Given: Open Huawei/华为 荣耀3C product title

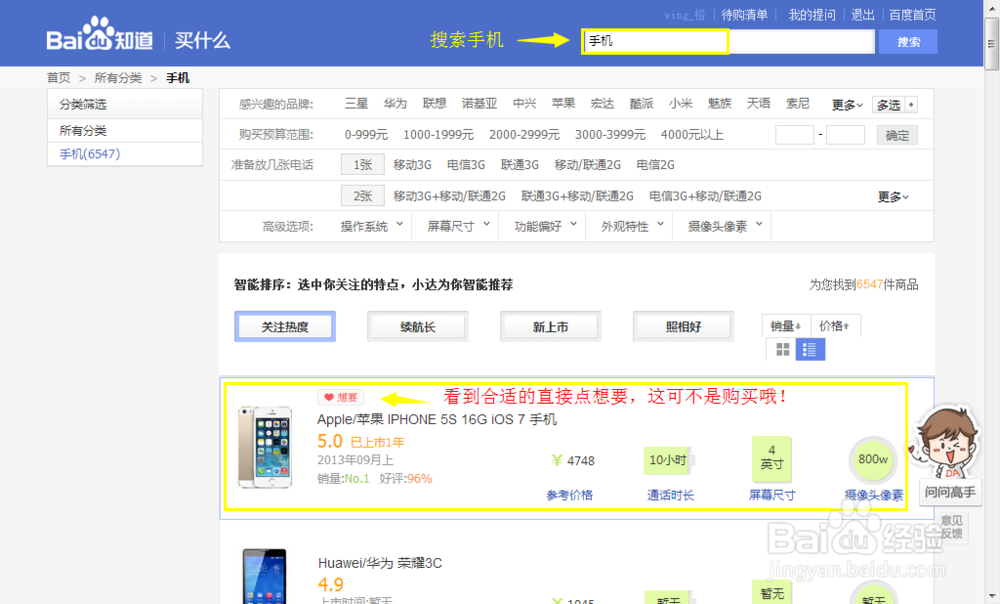Looking at the screenshot, I should 380,563.
